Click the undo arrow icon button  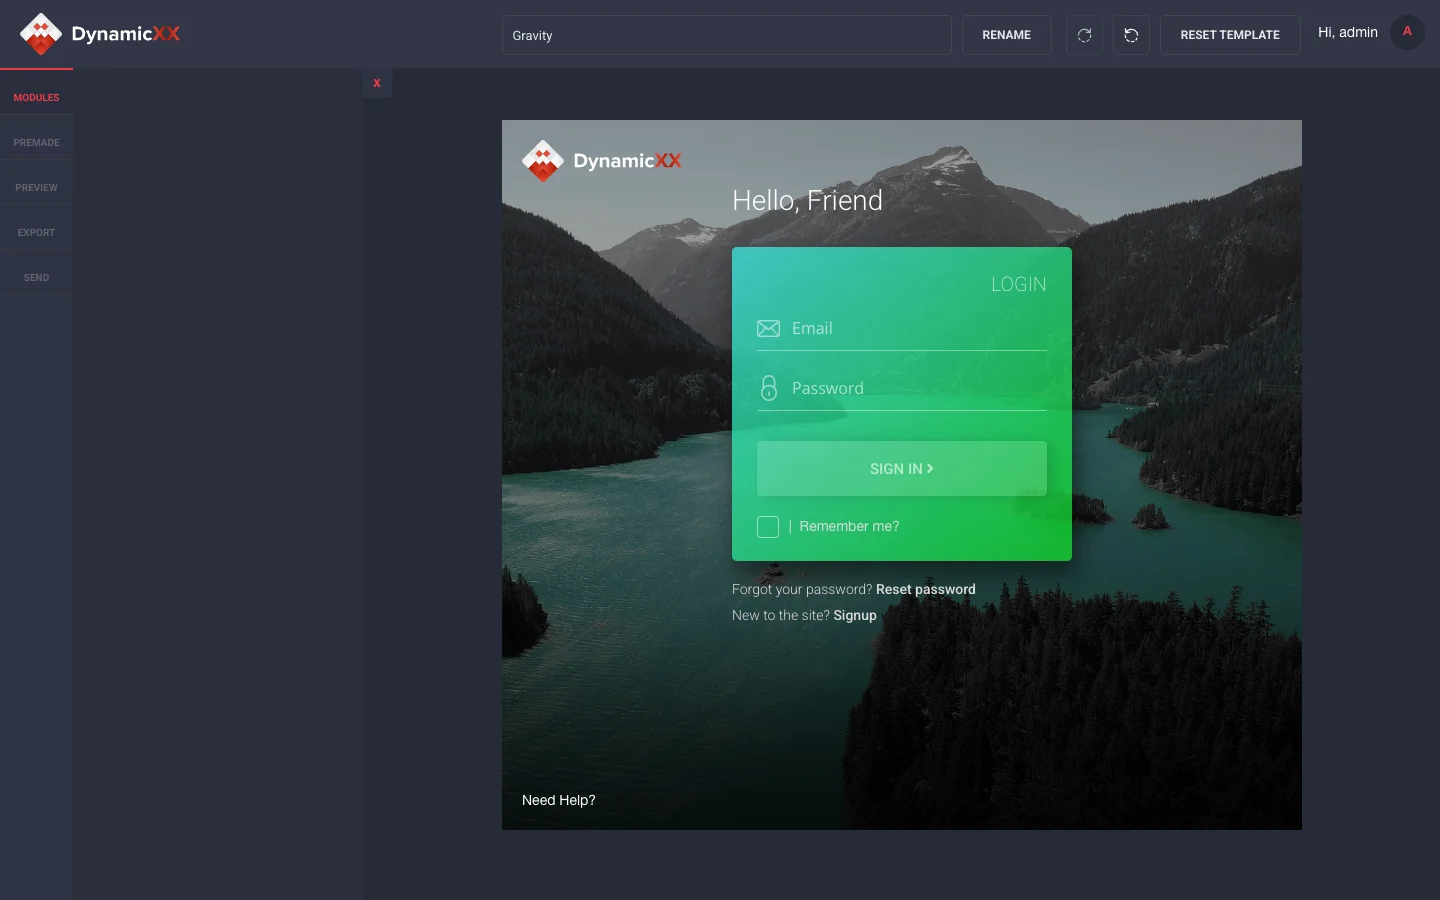point(1131,35)
